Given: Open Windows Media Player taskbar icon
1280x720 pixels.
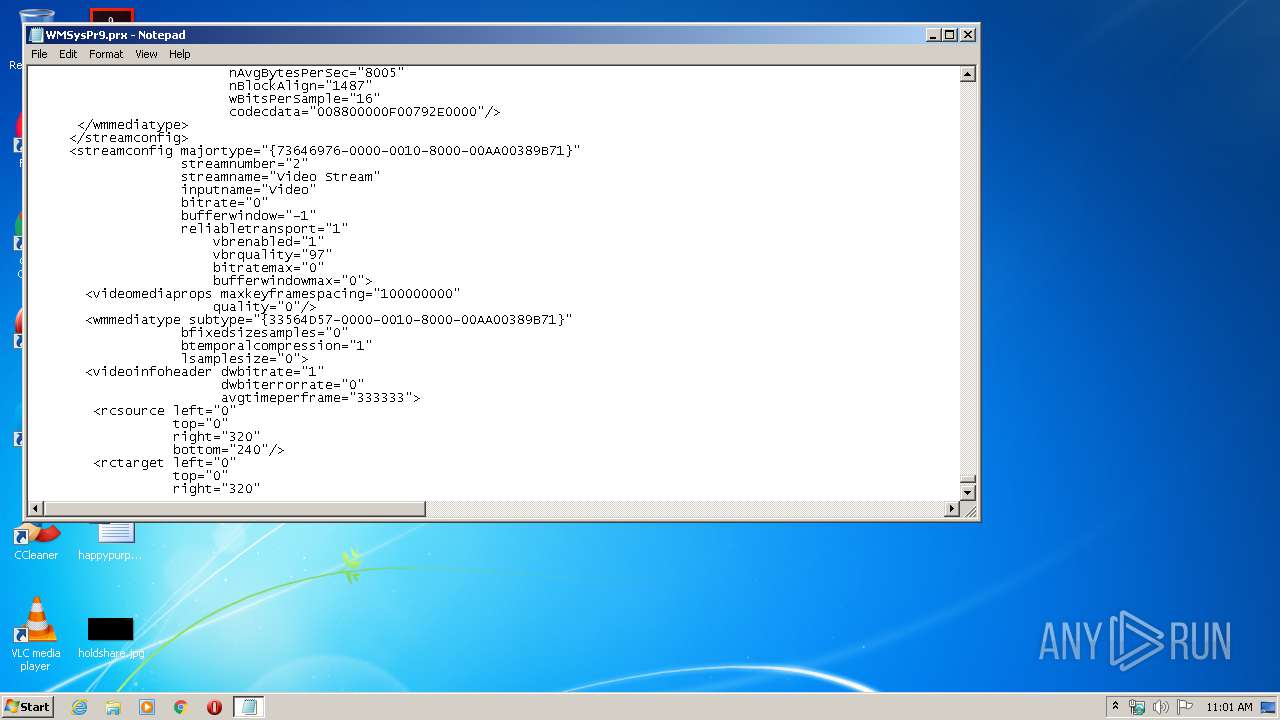Looking at the screenshot, I should (147, 707).
